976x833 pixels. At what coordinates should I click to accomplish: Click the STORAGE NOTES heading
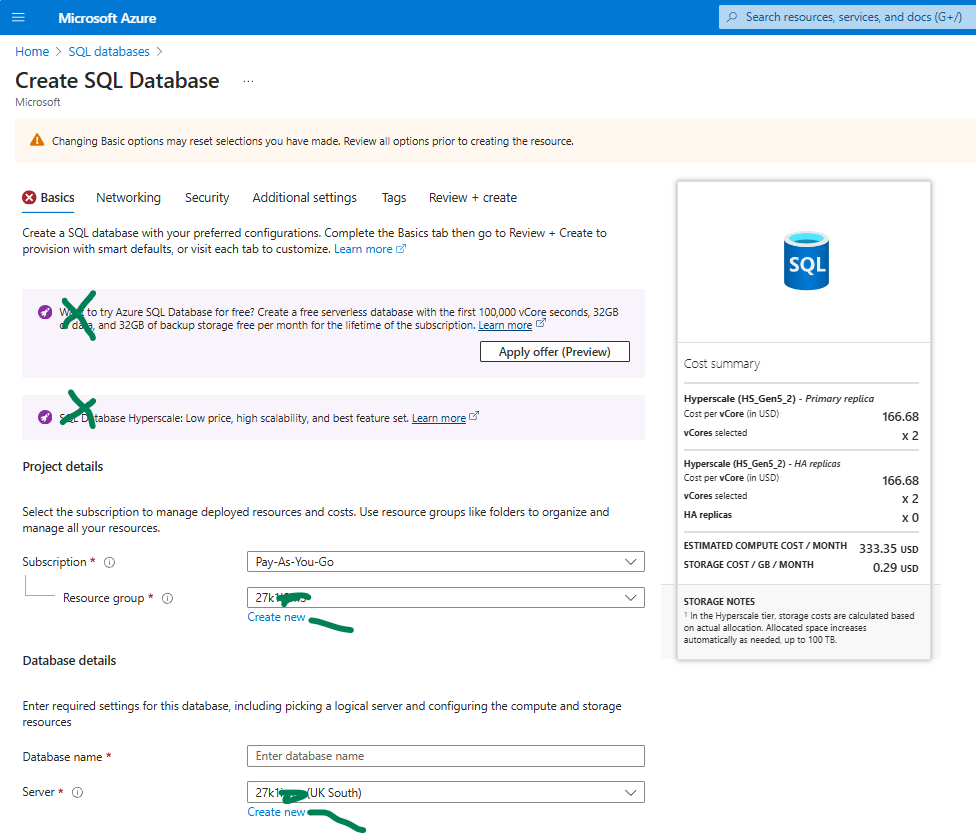coord(719,601)
